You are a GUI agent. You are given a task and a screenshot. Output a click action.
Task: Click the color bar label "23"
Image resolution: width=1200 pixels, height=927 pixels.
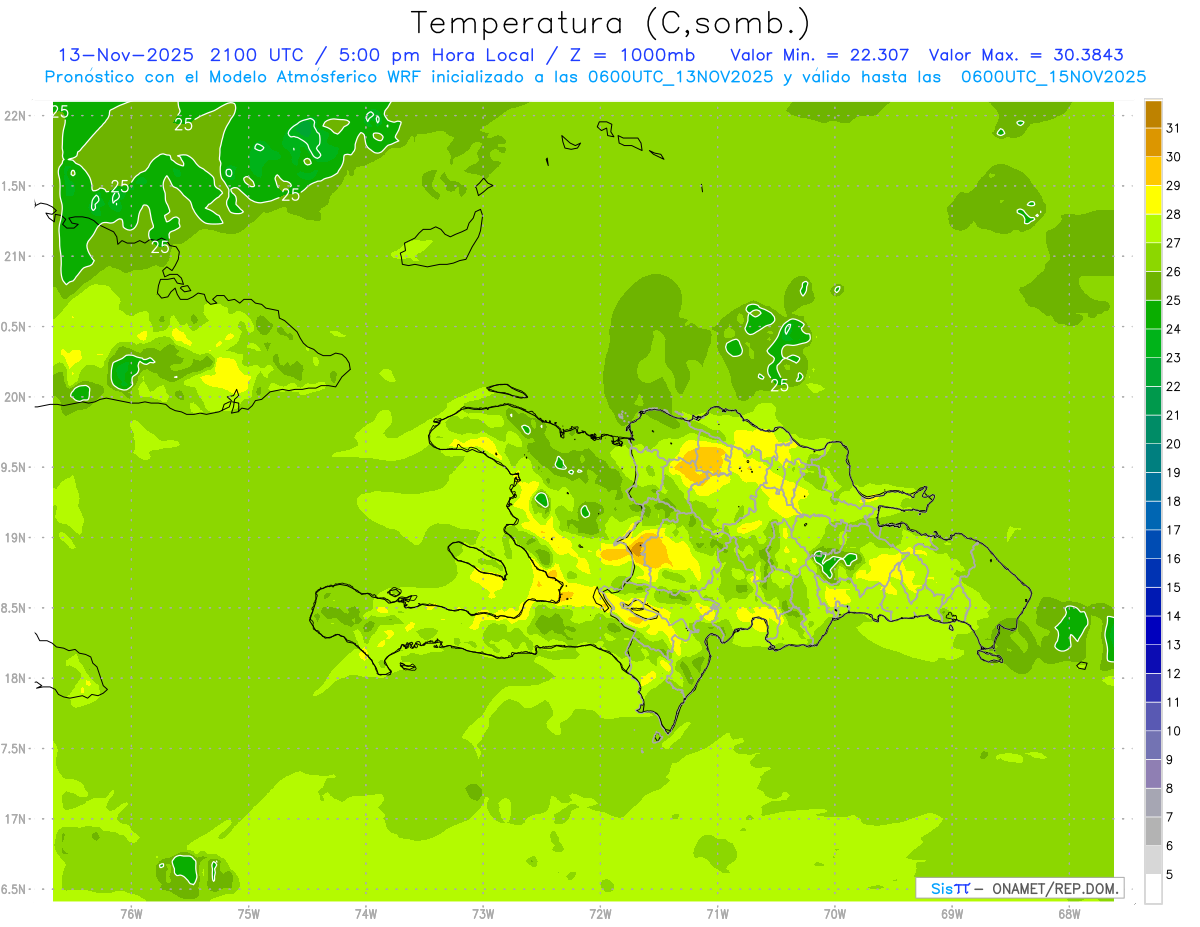[x=1173, y=358]
